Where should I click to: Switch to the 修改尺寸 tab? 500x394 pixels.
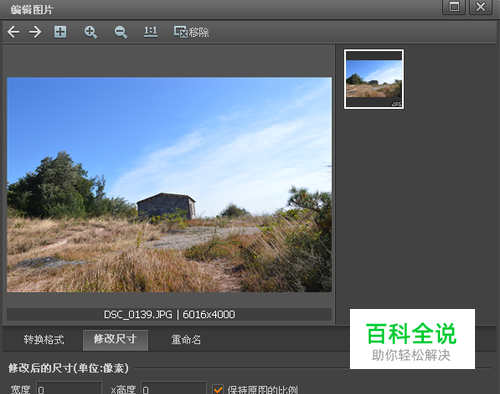point(115,340)
